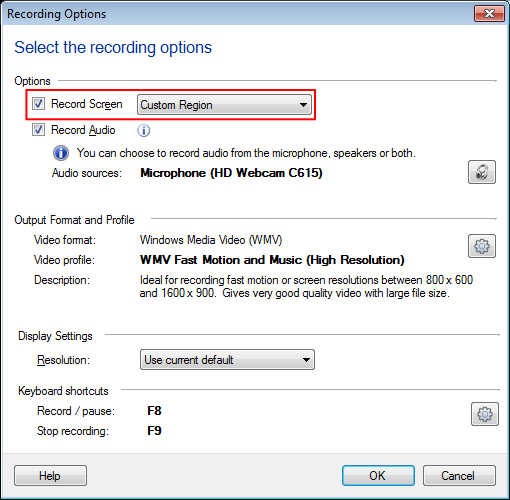Viewport: 510px width, 500px height.
Task: Click the Cancel button
Action: point(459,476)
